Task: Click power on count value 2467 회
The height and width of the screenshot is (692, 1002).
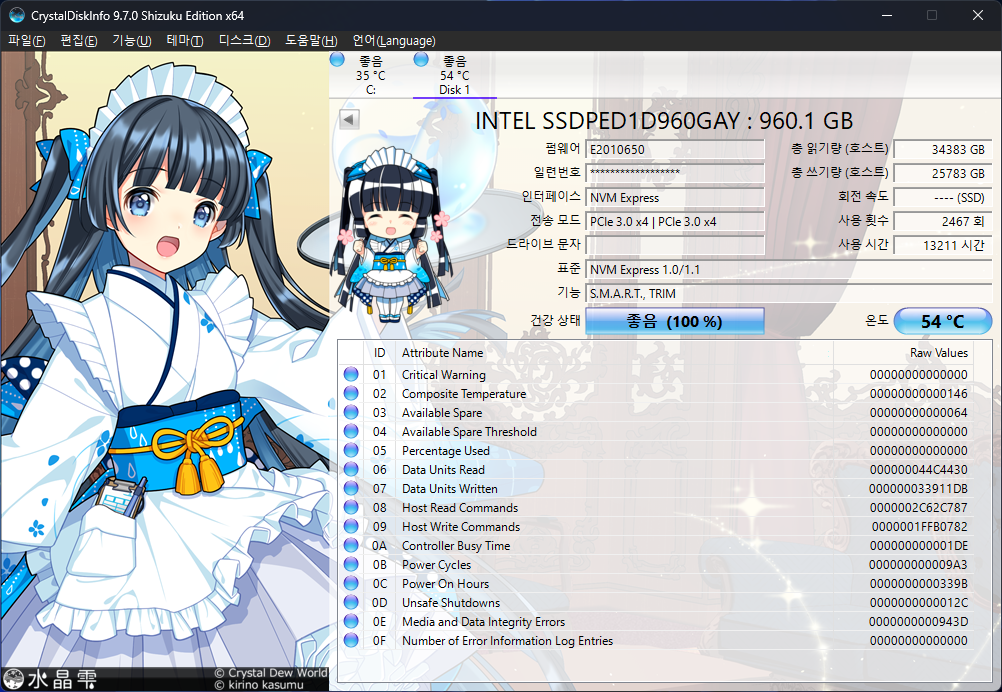Action: click(943, 221)
